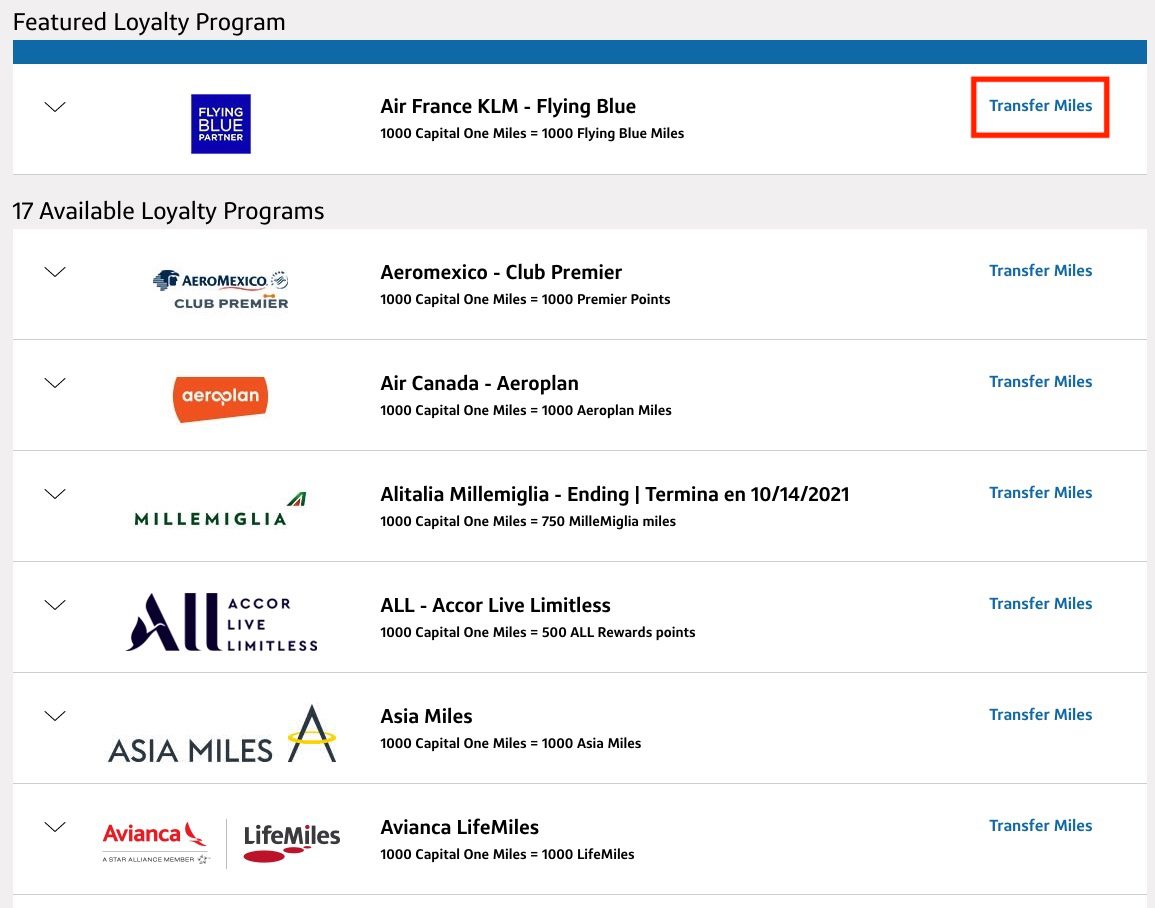
Task: Click the Aeromexico Club Premier logo
Action: [221, 289]
